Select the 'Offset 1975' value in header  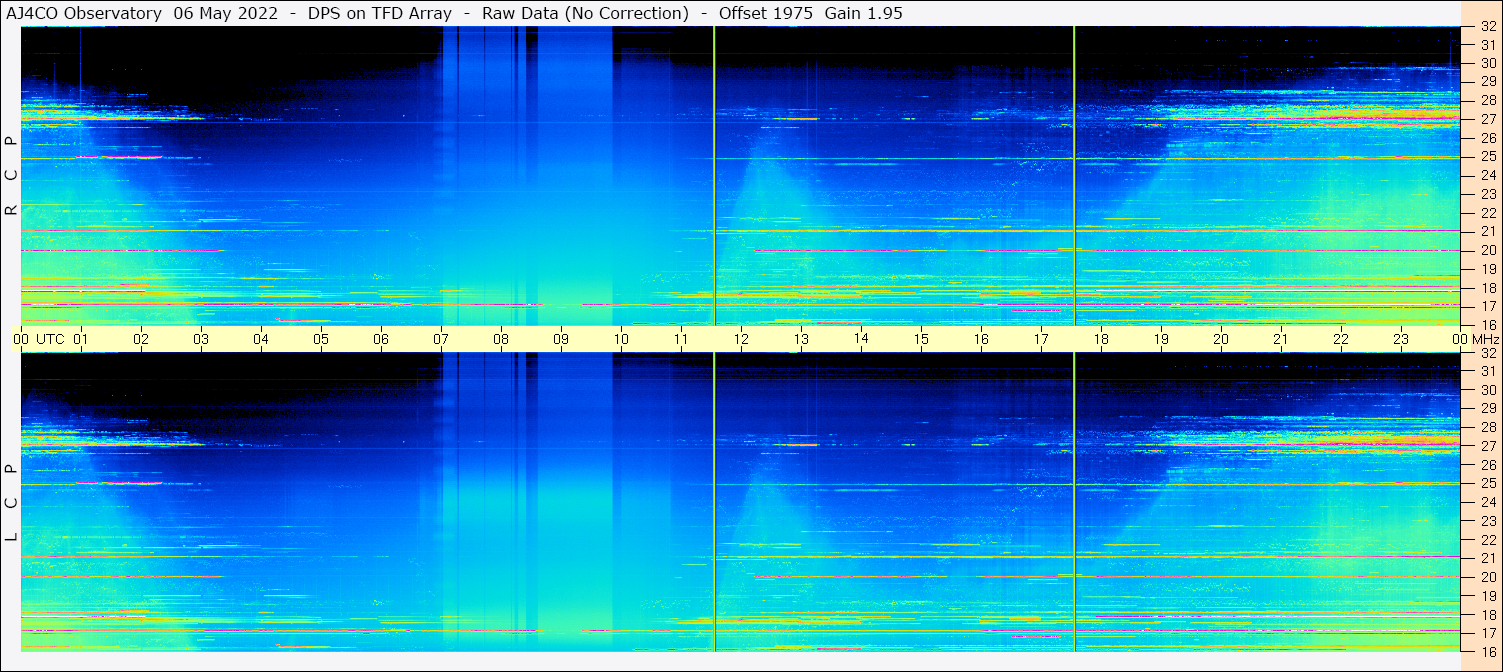point(766,13)
